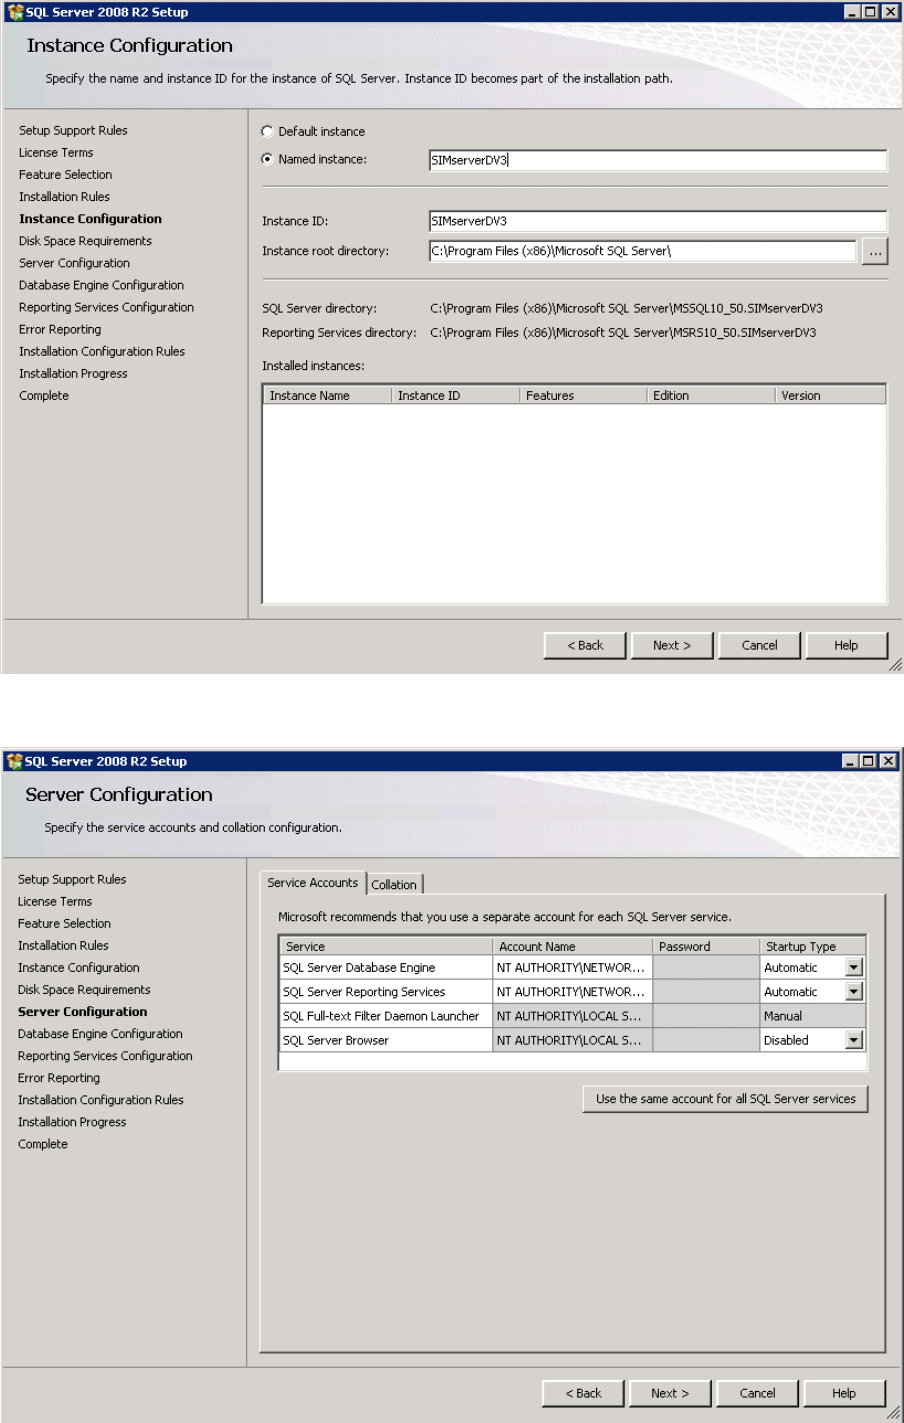Click the Instance Name column header
Viewport: 904px width, 1423px height.
coord(327,396)
